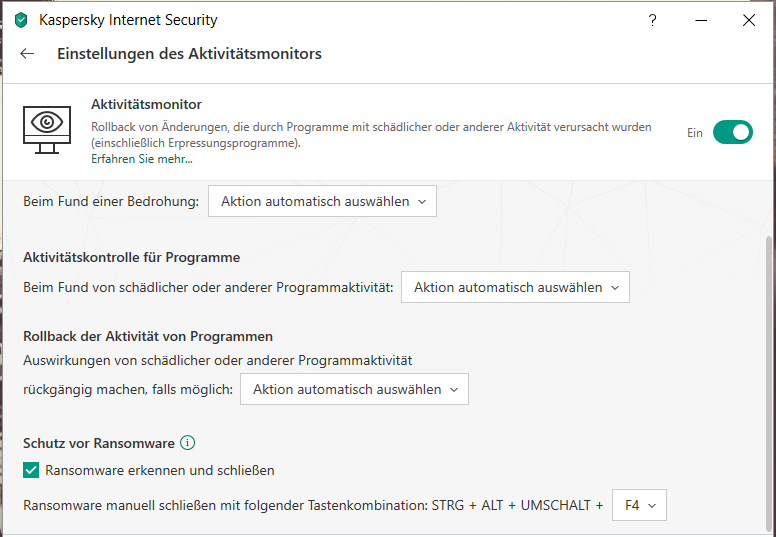Viewport: 776px width, 537px height.
Task: Close the Kaspersky settings window
Action: [748, 20]
